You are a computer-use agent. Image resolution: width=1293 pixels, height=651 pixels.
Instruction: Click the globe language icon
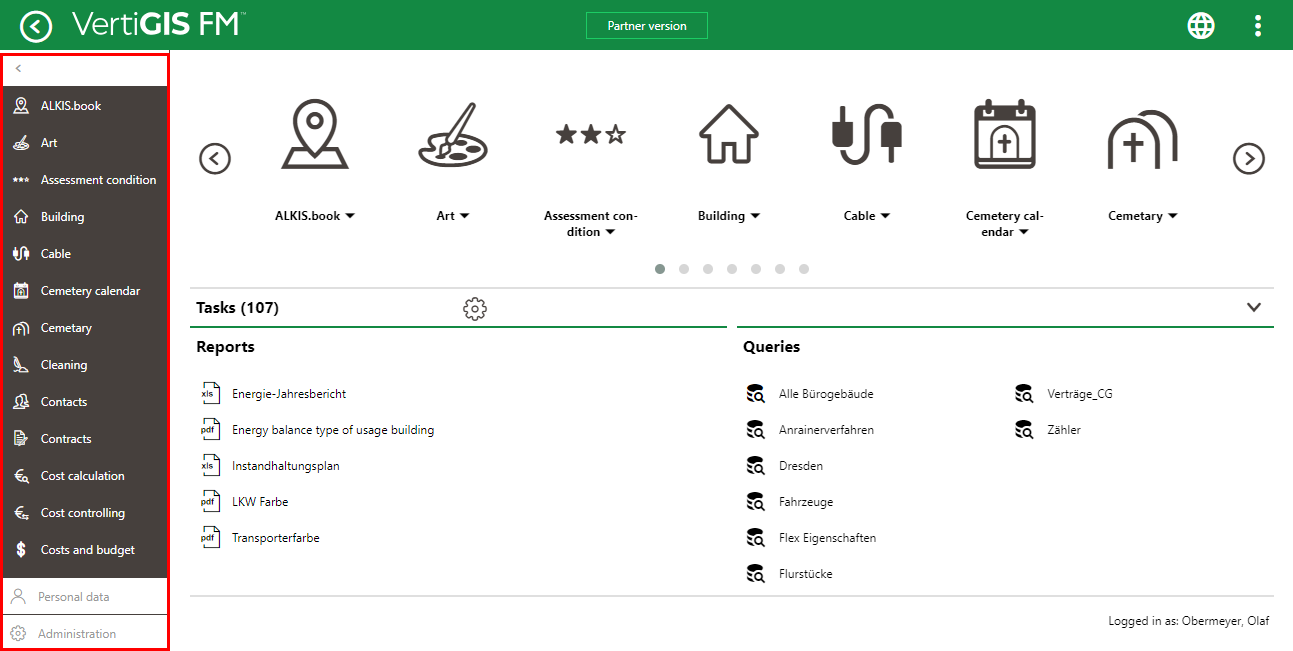pos(1201,26)
